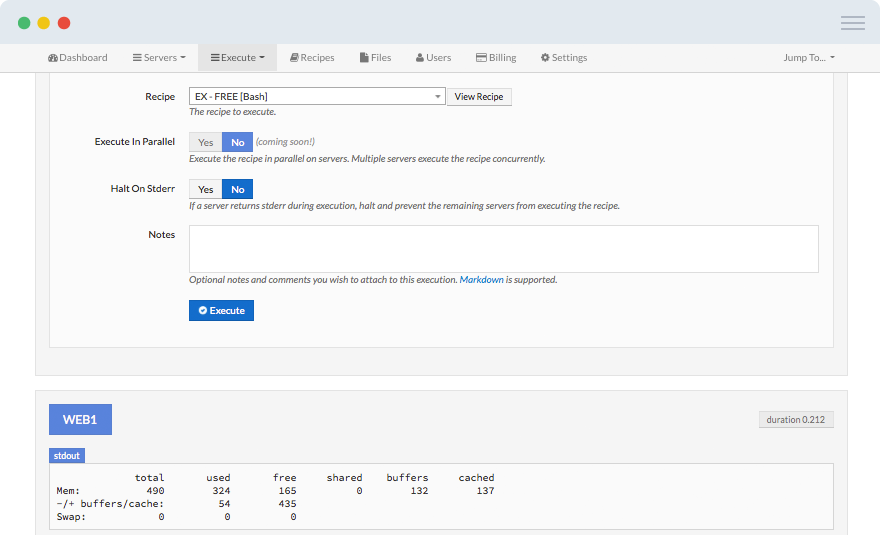Select the stdout tab label
Image resolution: width=880 pixels, height=535 pixels.
click(x=67, y=455)
